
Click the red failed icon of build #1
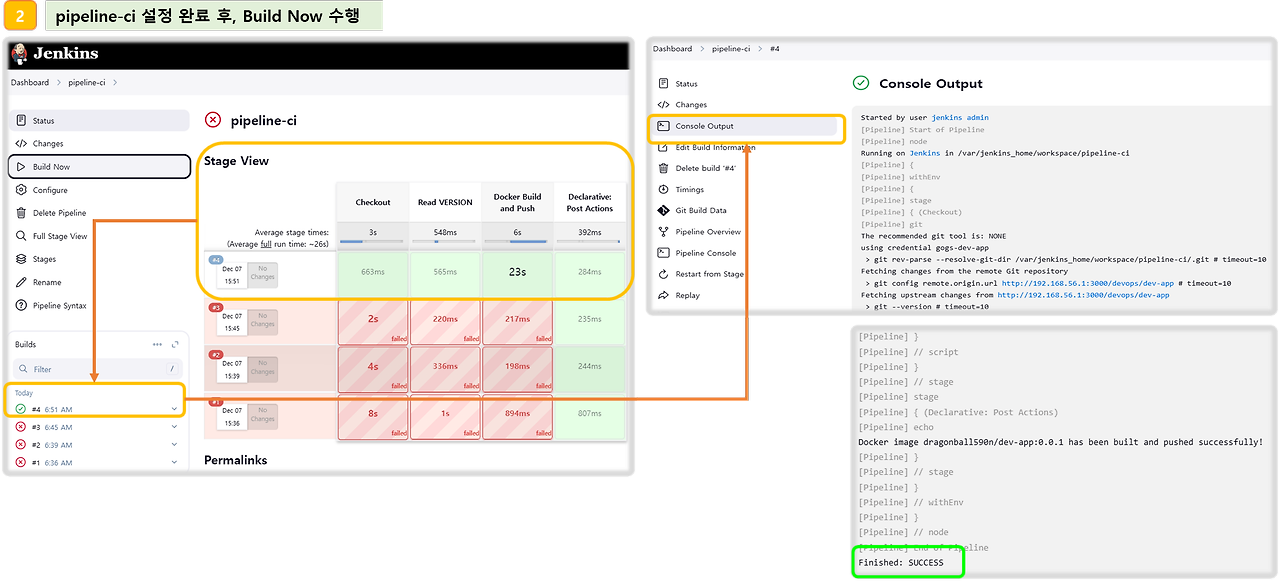coord(21,463)
